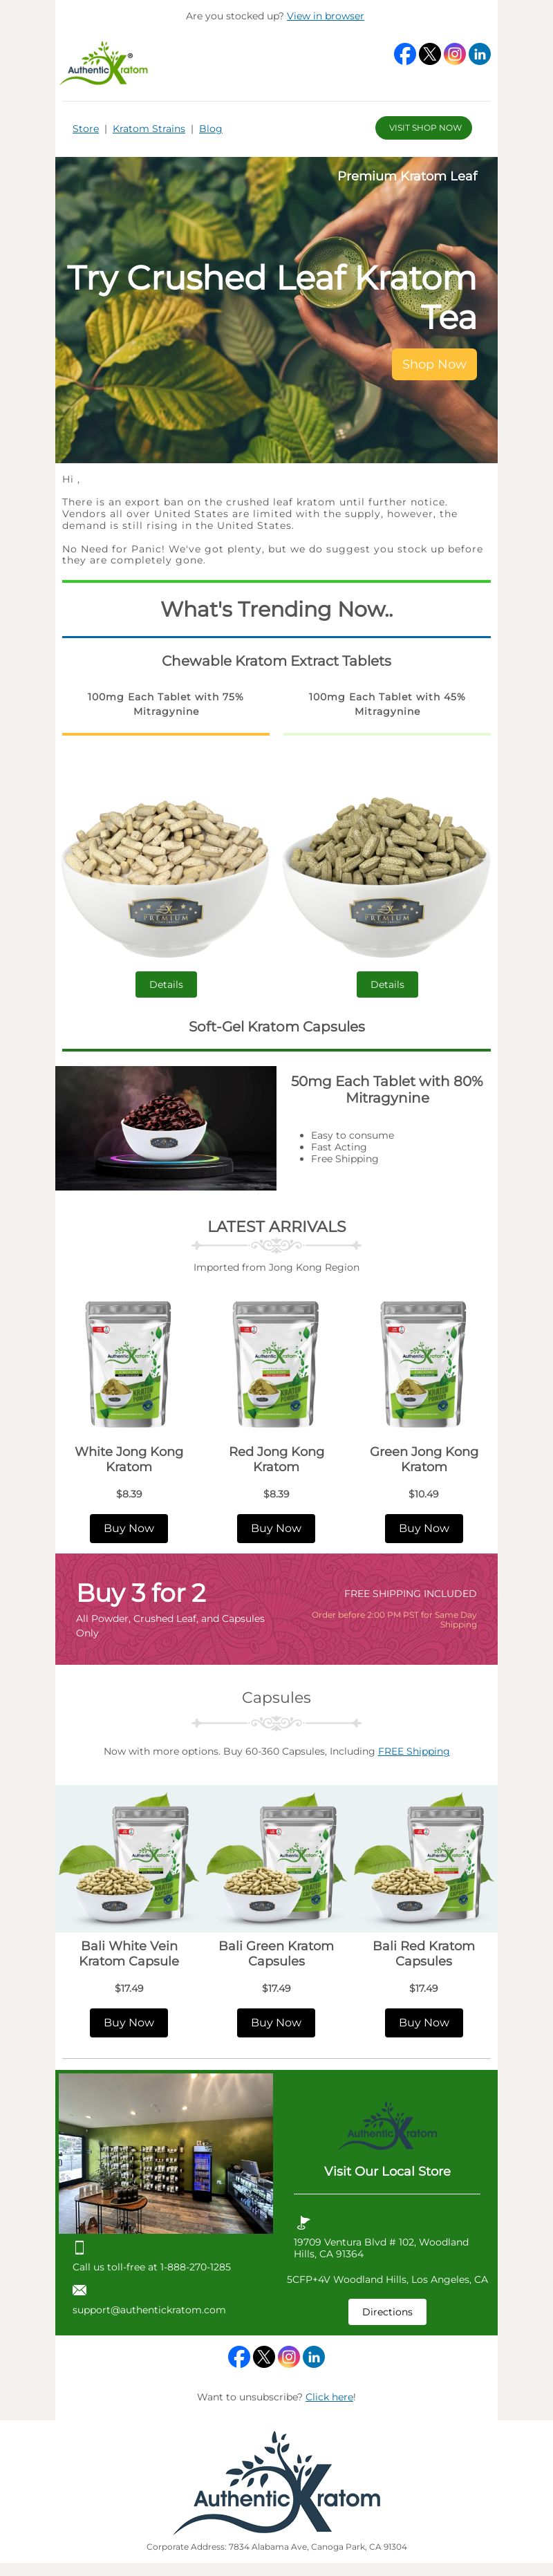Click the footer LinkedIn icon
The width and height of the screenshot is (553, 2576).
314,2357
